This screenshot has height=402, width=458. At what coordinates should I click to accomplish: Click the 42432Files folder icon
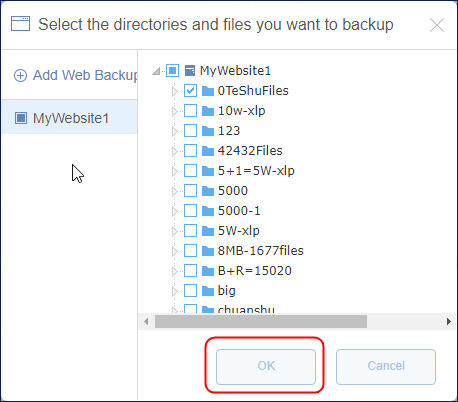(x=208, y=151)
